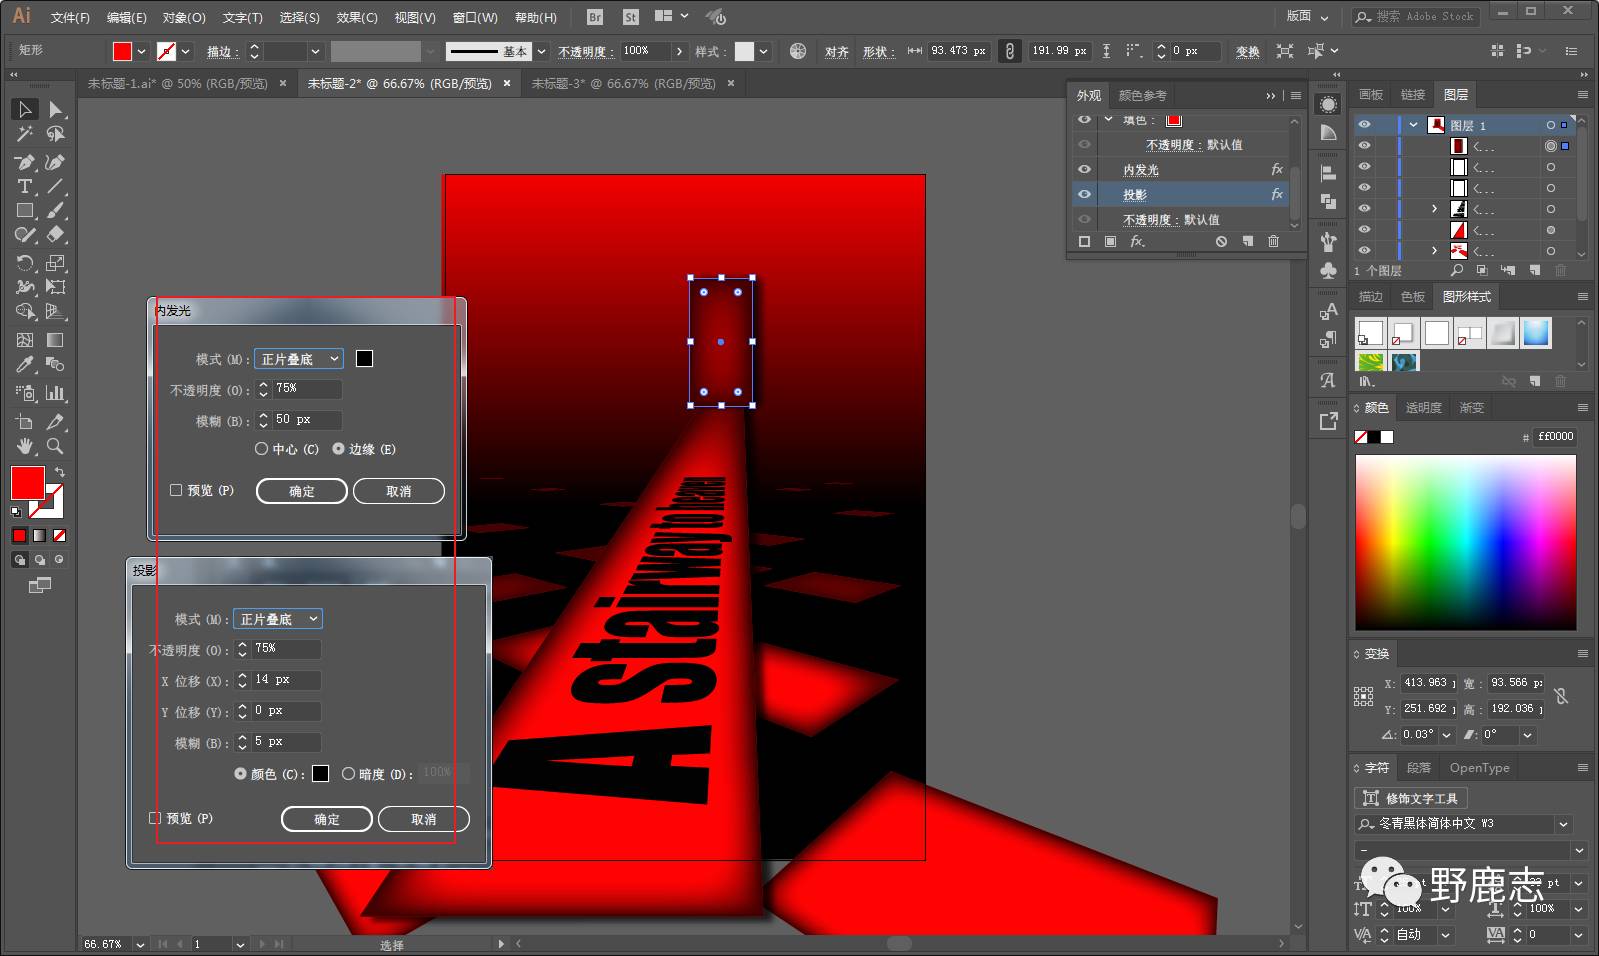Switch to the 未标题-3 document tab
This screenshot has width=1599, height=956.
point(623,84)
